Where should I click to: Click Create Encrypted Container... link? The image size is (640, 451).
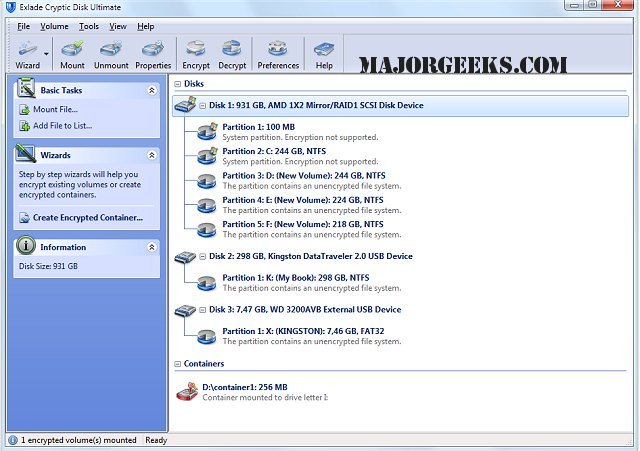click(88, 218)
